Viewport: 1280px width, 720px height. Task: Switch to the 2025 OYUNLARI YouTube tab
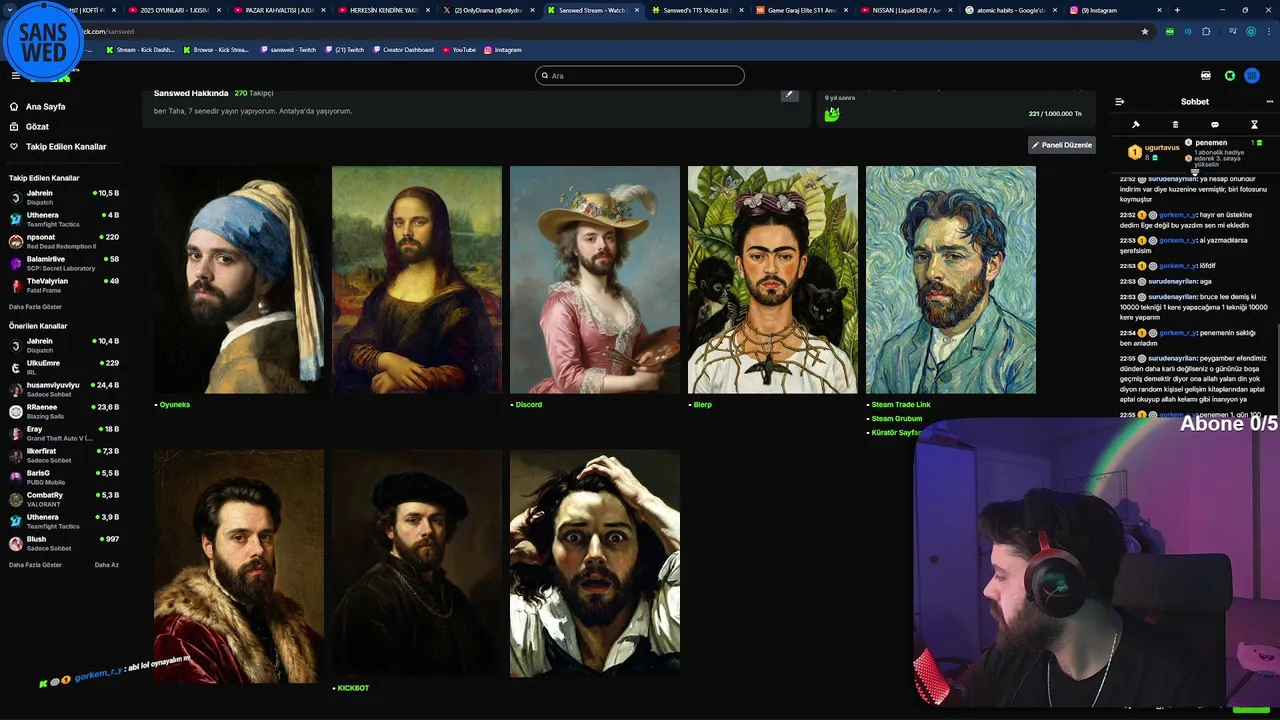(x=174, y=10)
